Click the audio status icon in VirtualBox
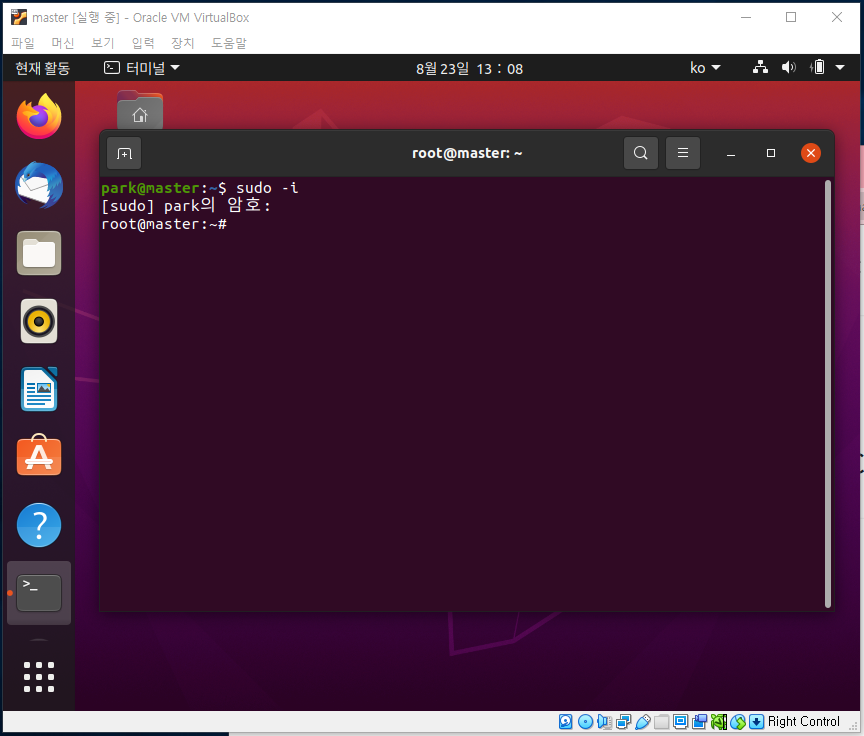The width and height of the screenshot is (864, 736). click(604, 722)
